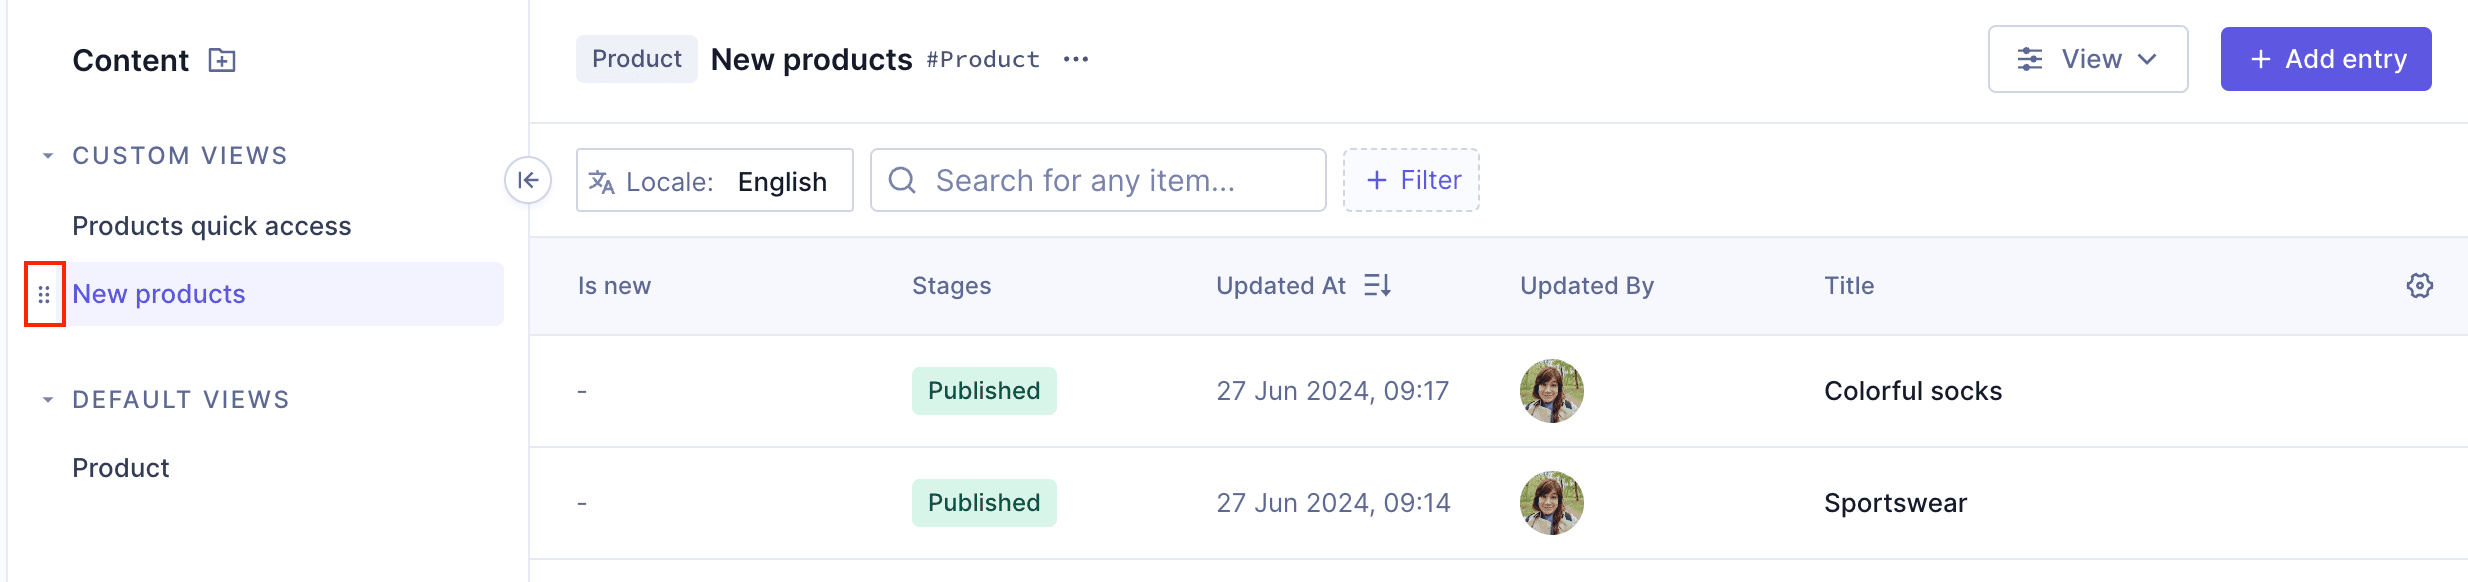
Task: Open the View dropdown
Action: [x=2088, y=59]
